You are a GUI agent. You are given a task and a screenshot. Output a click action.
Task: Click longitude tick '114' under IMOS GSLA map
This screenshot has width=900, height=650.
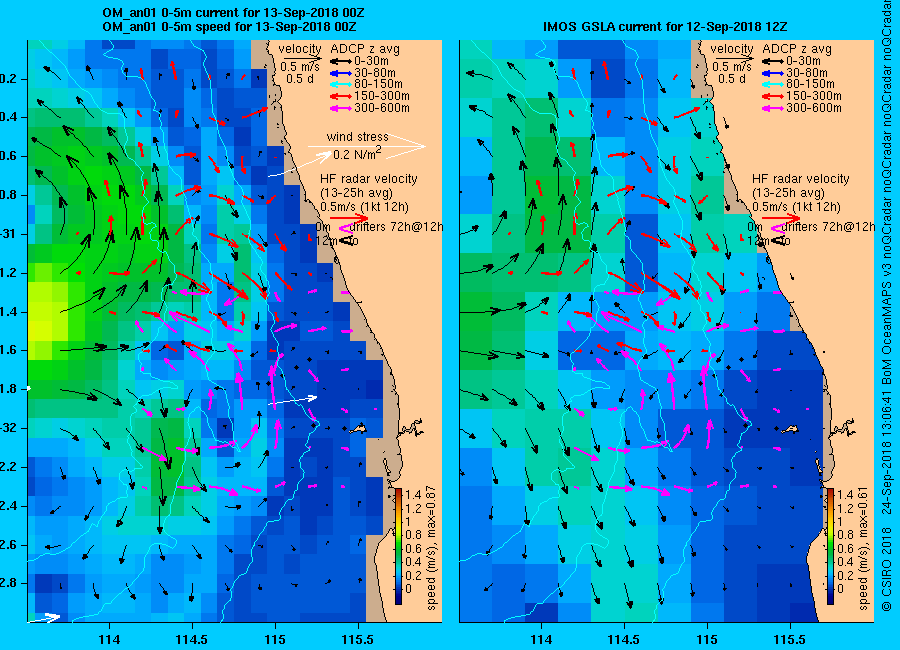[x=541, y=639]
